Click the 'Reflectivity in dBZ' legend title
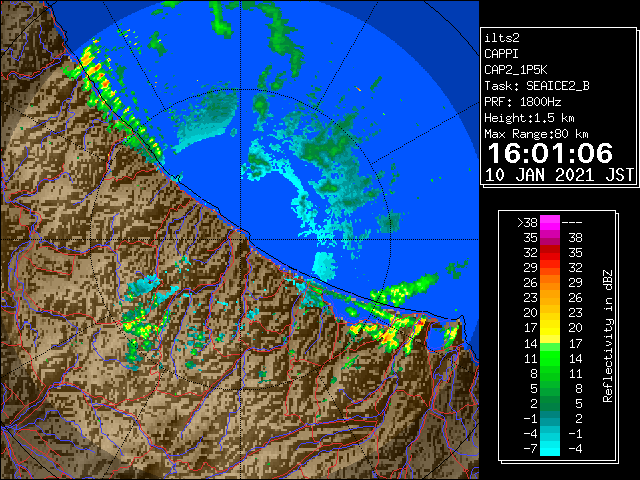 tap(607, 336)
